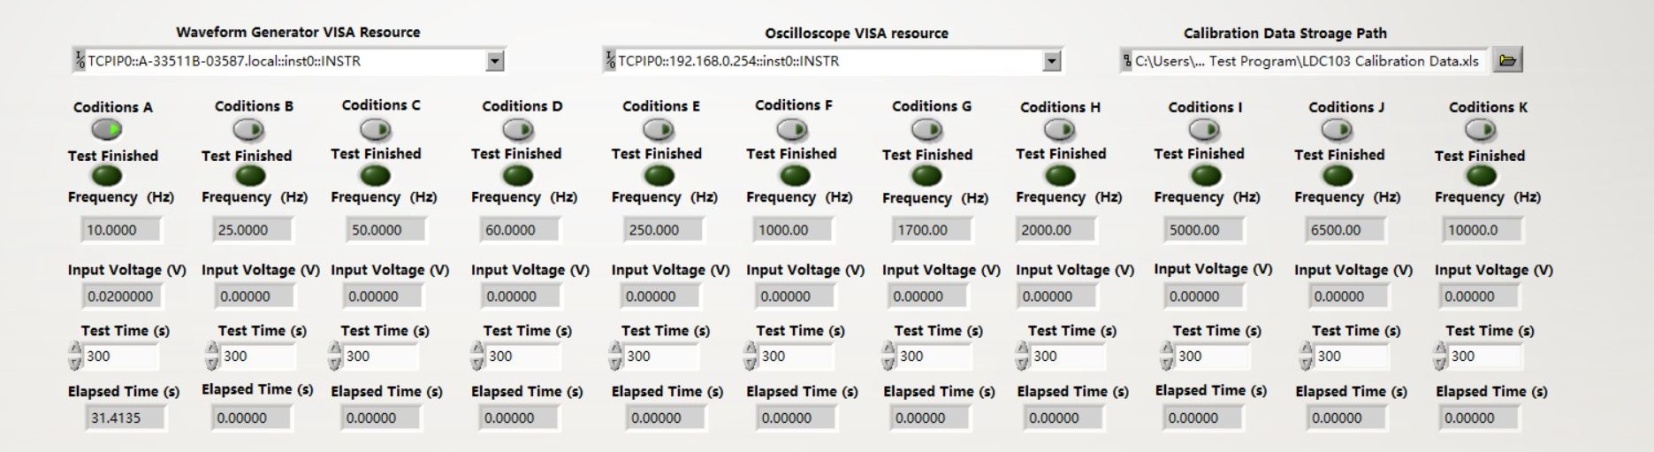Open the calibration data folder browse icon
1654x452 pixels.
click(1507, 61)
